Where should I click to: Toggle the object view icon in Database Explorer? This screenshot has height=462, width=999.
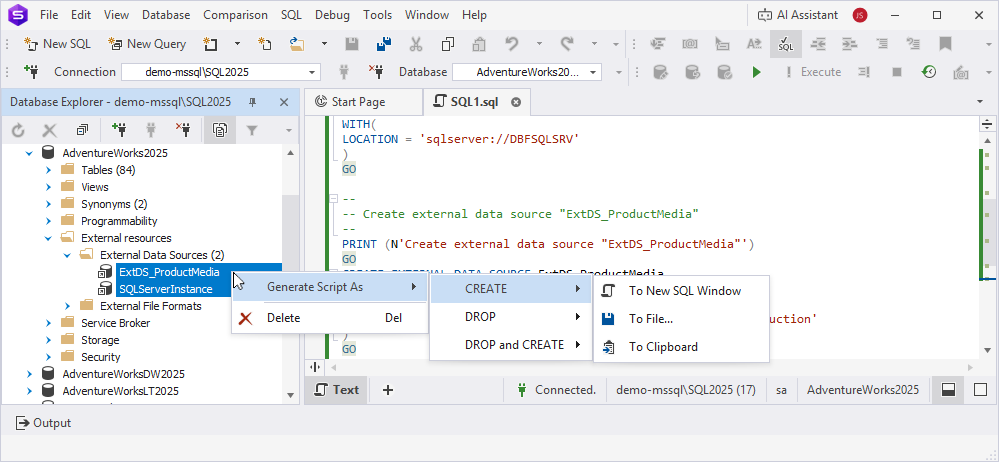(220, 130)
